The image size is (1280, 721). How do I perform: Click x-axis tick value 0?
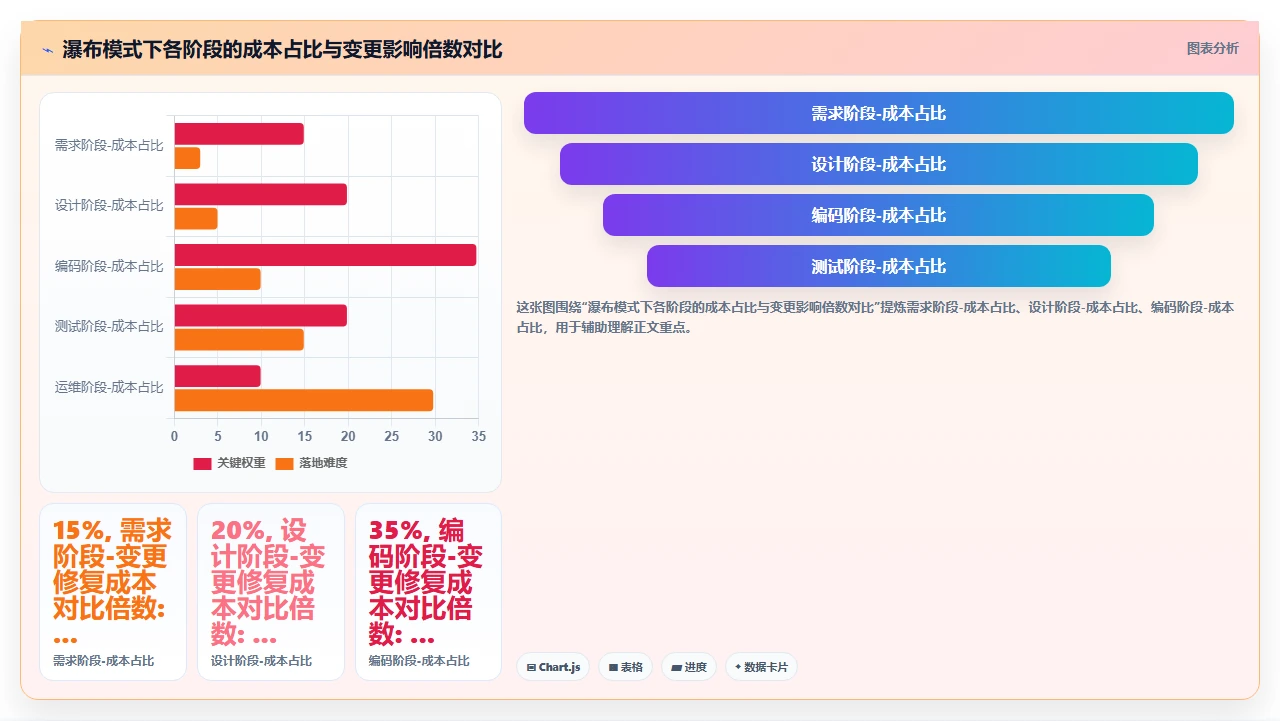click(x=175, y=436)
